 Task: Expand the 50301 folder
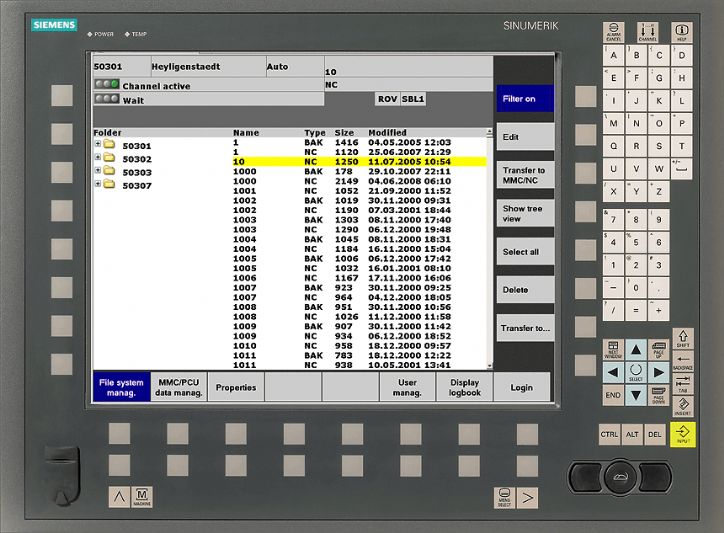(x=98, y=144)
